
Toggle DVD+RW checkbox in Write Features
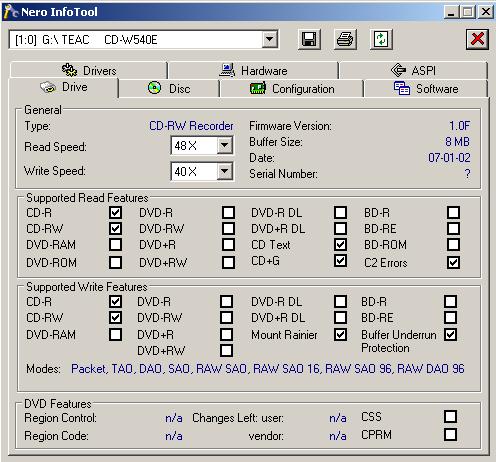226,350
